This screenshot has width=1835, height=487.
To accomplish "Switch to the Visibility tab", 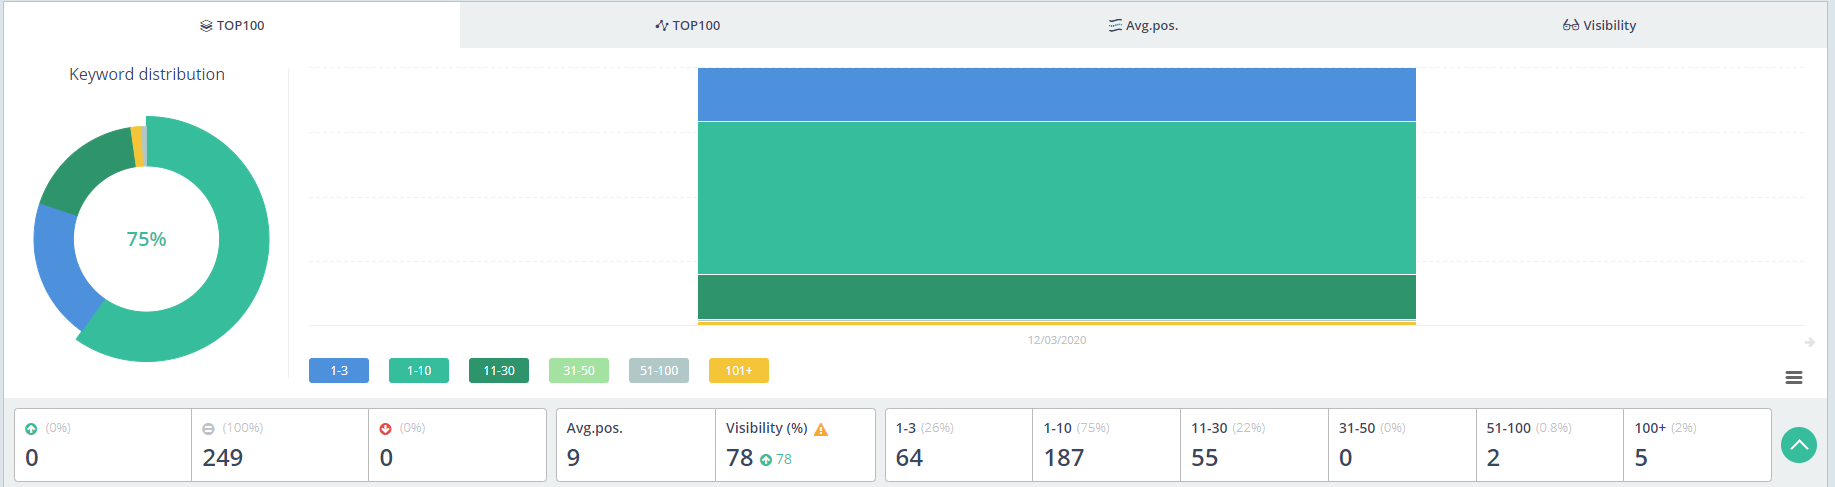I will tap(1599, 25).
